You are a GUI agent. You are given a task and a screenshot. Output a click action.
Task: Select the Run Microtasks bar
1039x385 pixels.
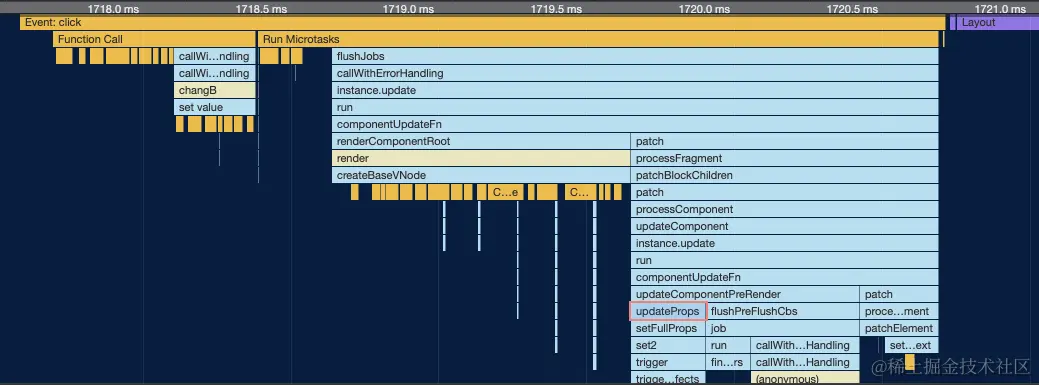[599, 40]
